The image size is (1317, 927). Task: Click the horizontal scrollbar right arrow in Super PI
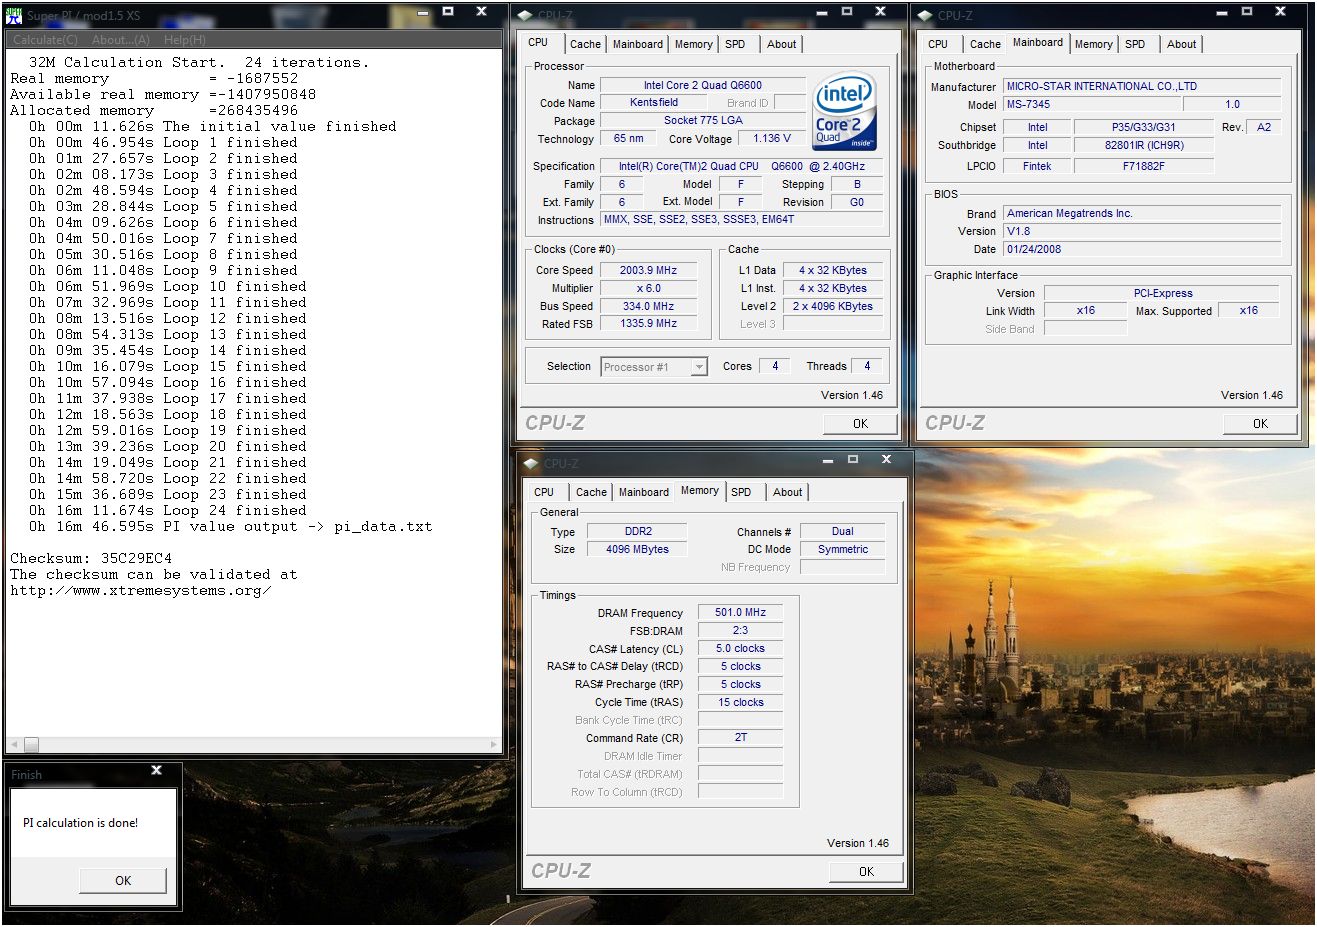tap(494, 745)
